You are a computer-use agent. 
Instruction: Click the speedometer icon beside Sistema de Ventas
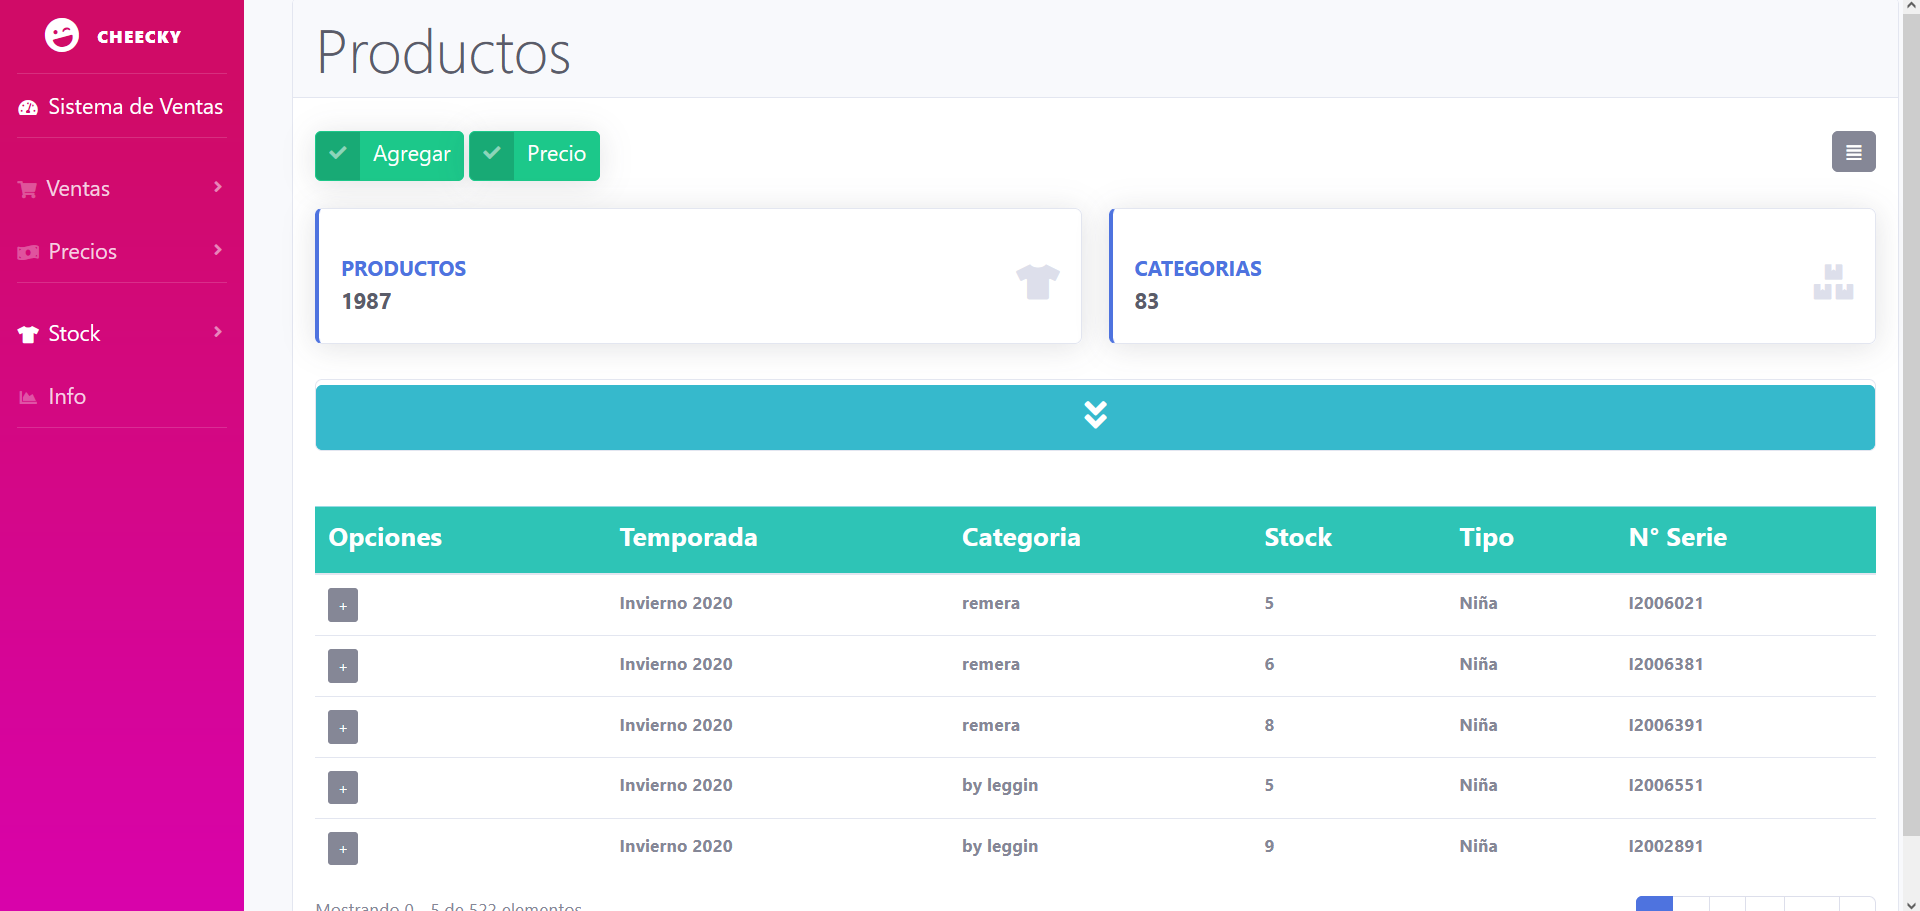pyautogui.click(x=27, y=105)
